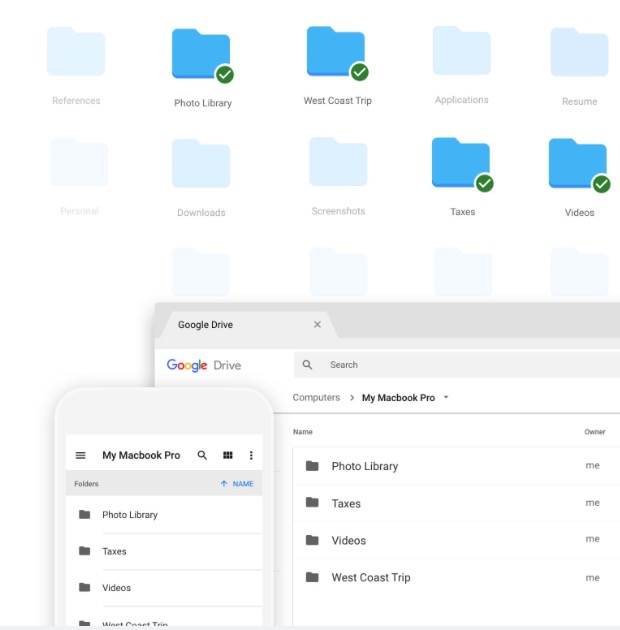Click the faded Downloads folder icon

[x=201, y=163]
